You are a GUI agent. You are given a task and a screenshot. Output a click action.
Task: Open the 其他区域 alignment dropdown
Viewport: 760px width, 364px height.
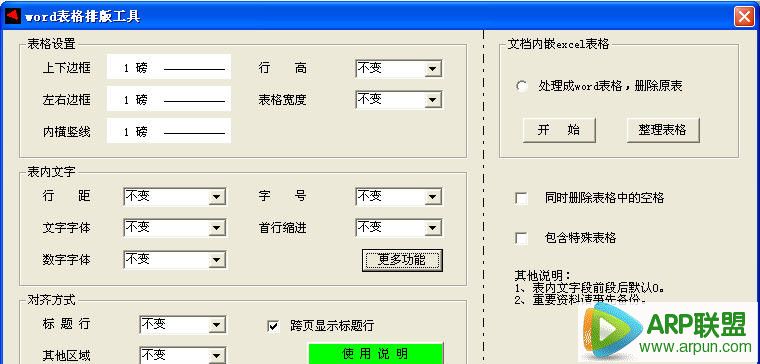[217, 356]
